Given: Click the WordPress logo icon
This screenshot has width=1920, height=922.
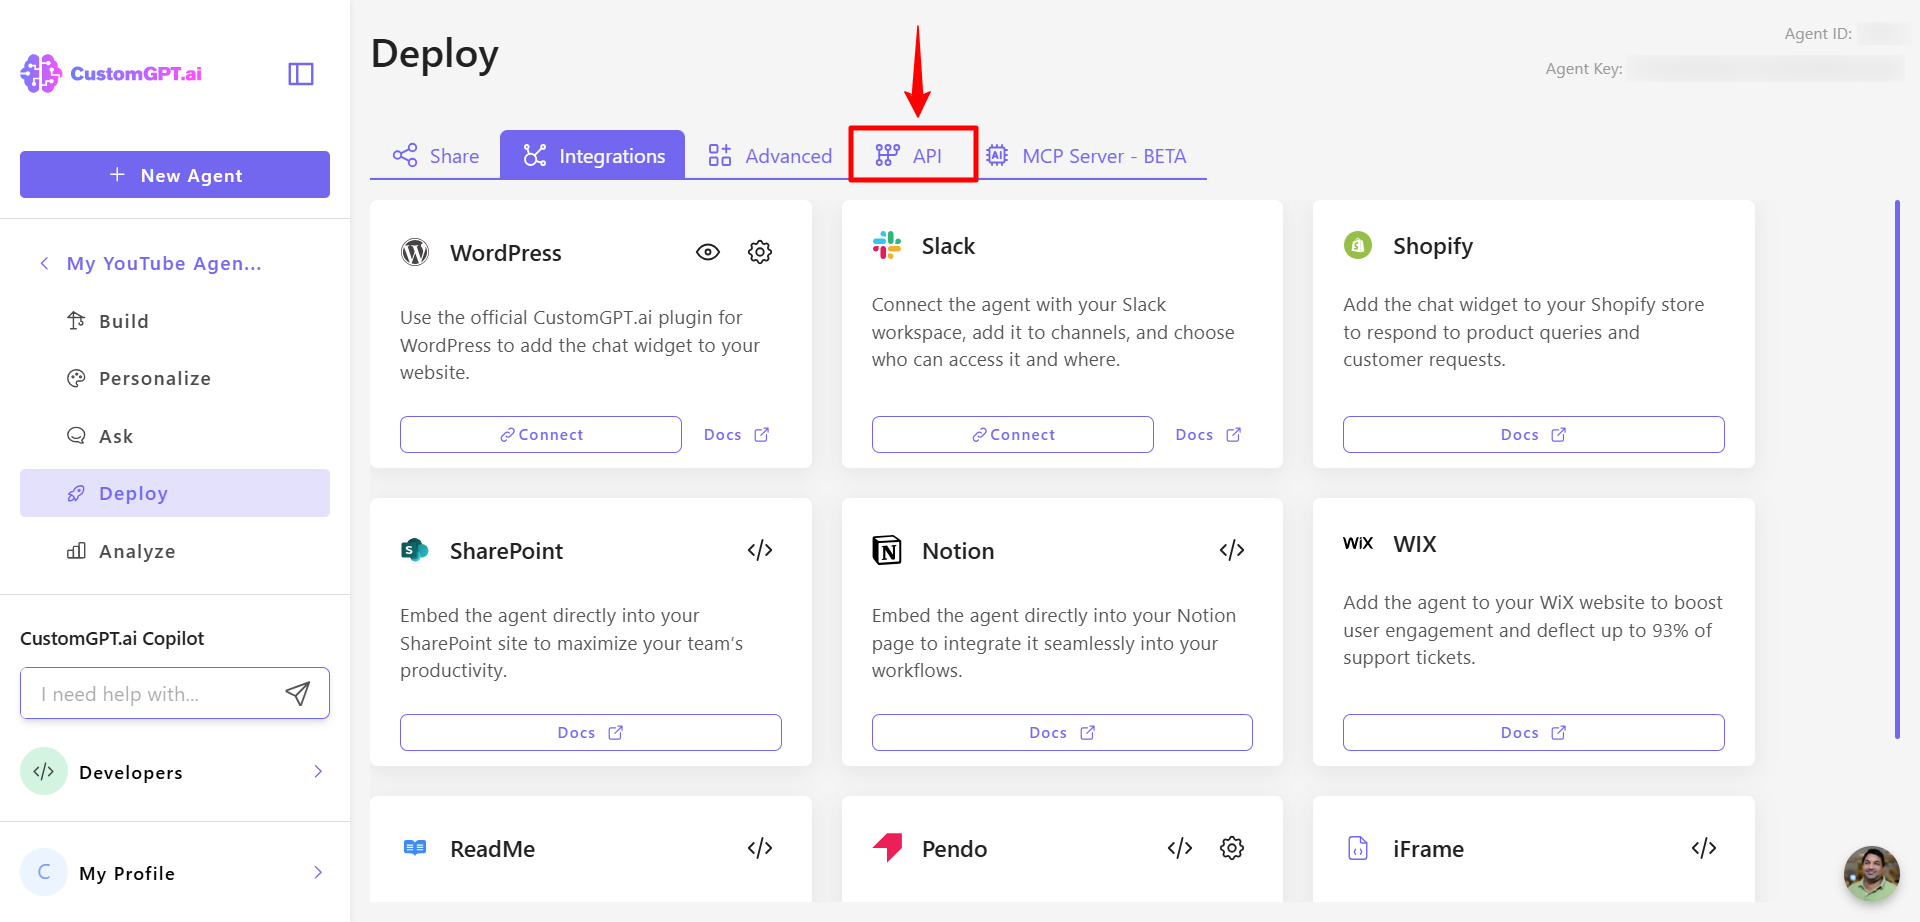Looking at the screenshot, I should click(x=415, y=252).
